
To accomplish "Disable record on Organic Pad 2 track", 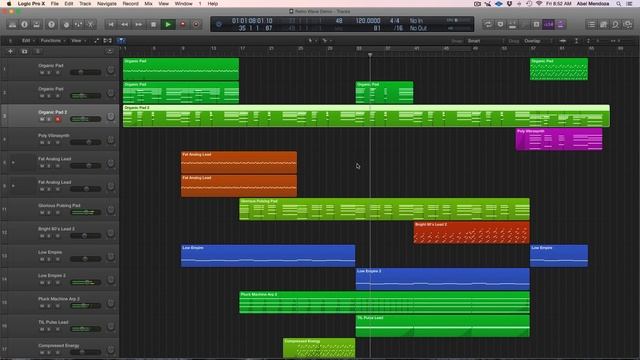I will click(58, 119).
